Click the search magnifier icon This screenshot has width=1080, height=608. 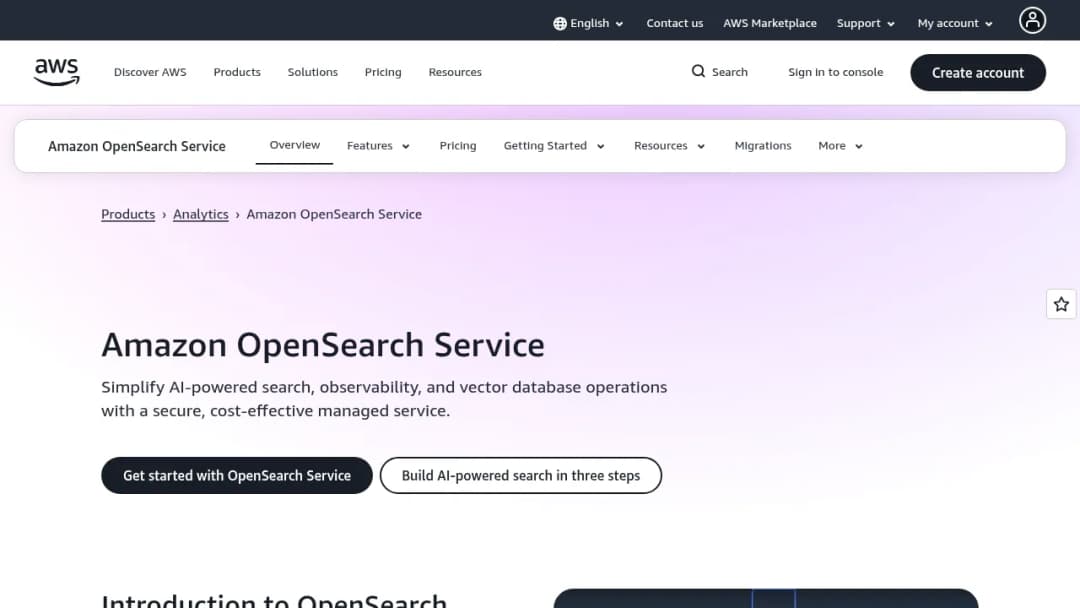pos(698,72)
